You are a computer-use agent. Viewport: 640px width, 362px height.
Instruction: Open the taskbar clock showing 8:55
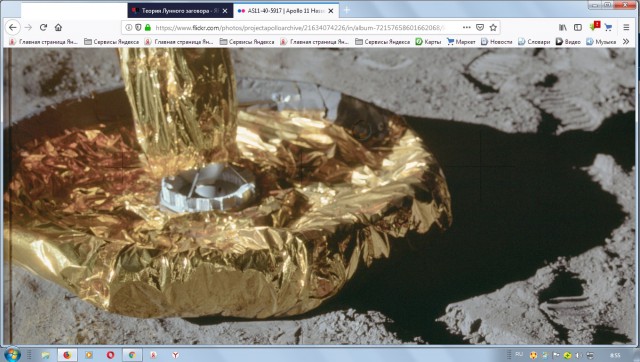pyautogui.click(x=615, y=355)
